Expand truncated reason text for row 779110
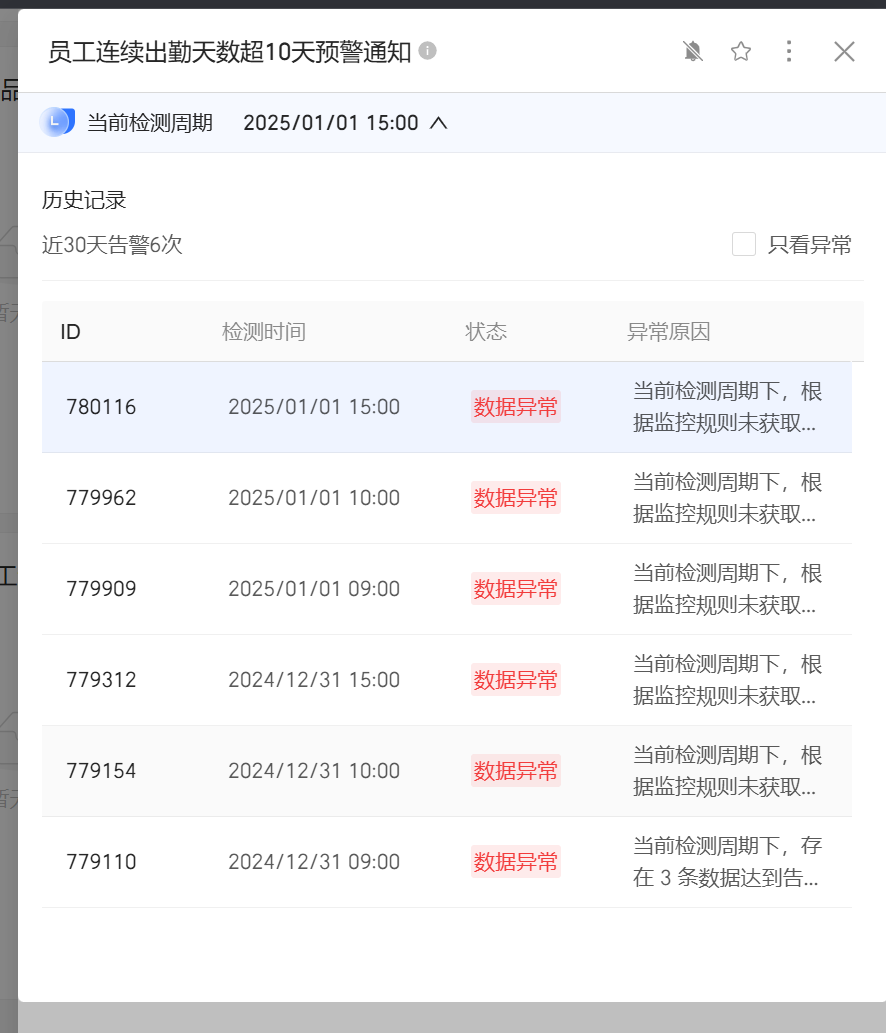This screenshot has height=1033, width=886. (x=727, y=862)
